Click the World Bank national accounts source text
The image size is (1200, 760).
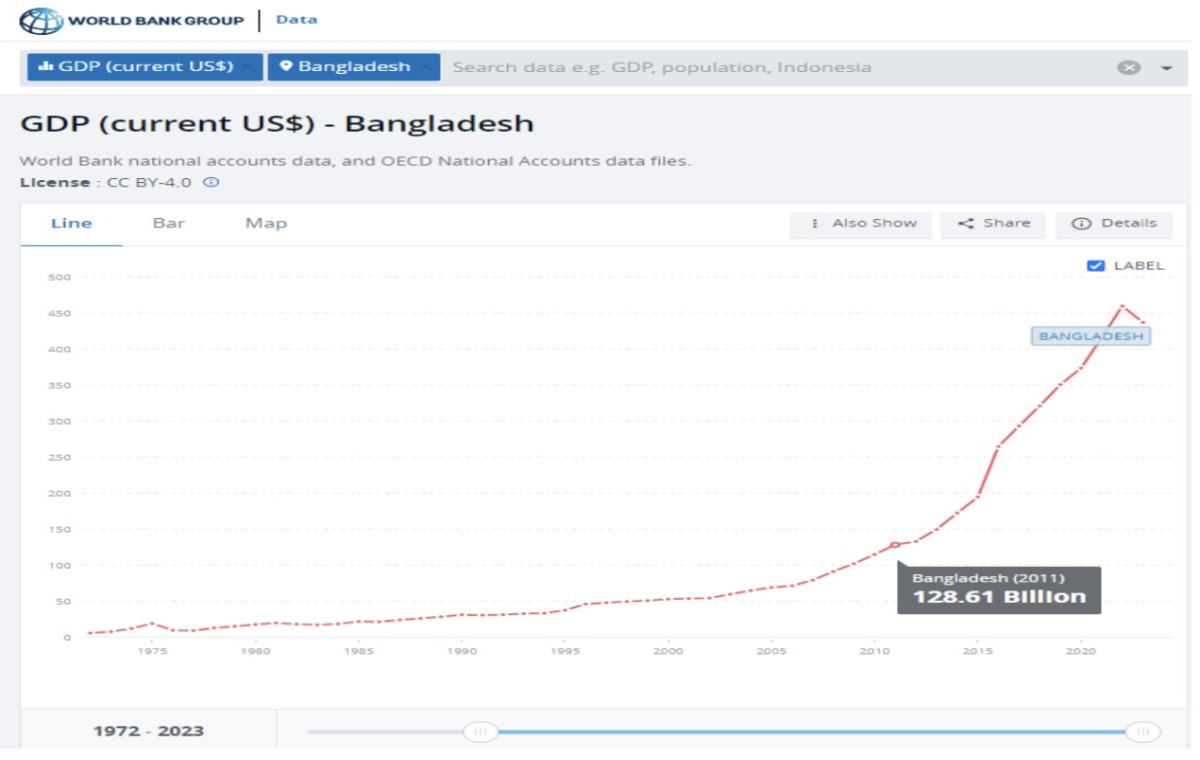click(x=355, y=161)
